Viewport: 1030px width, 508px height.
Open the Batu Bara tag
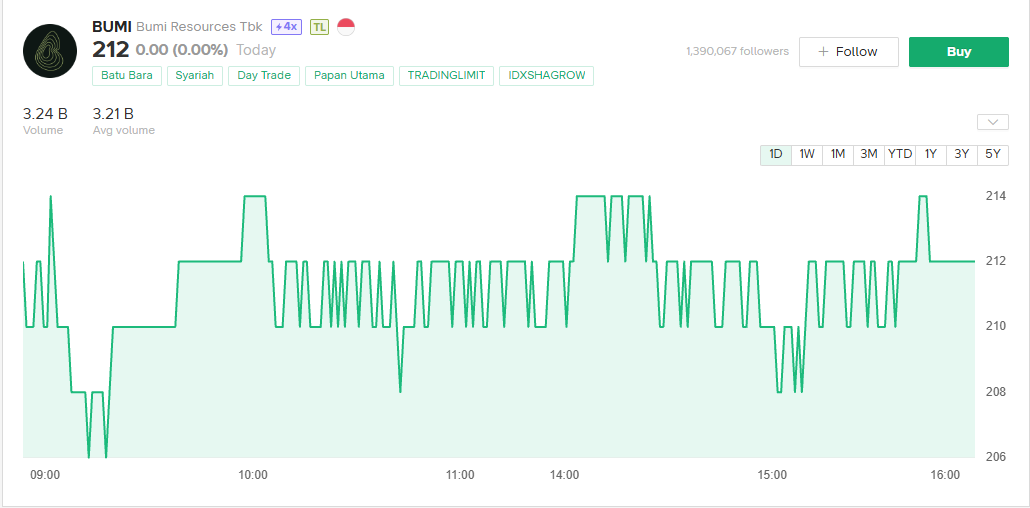[127, 76]
